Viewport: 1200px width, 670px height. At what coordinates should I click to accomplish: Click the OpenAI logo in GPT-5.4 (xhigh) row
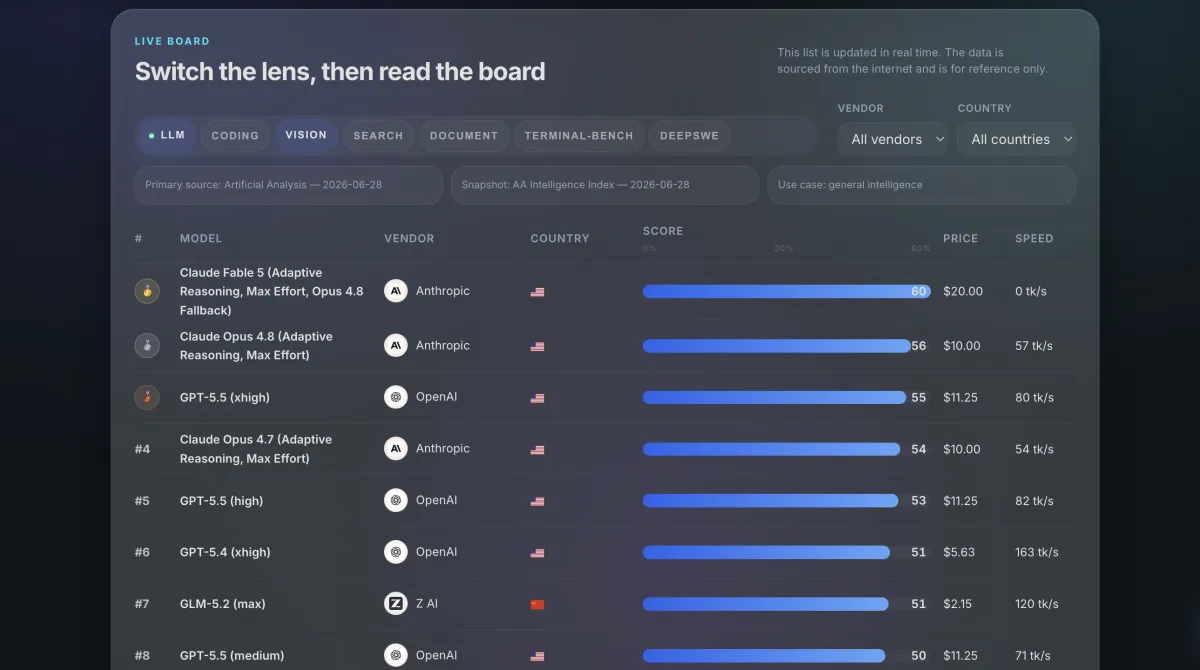tap(396, 552)
